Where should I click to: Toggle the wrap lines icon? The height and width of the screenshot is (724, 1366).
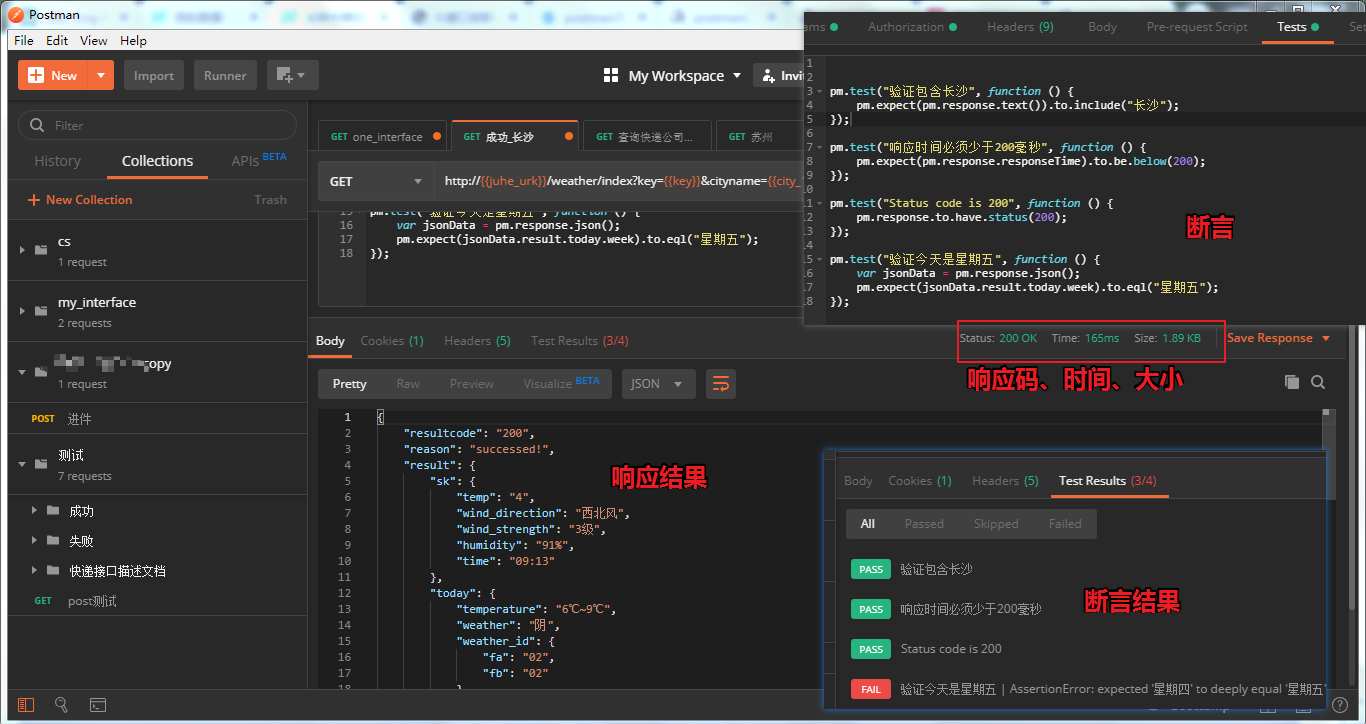[721, 383]
